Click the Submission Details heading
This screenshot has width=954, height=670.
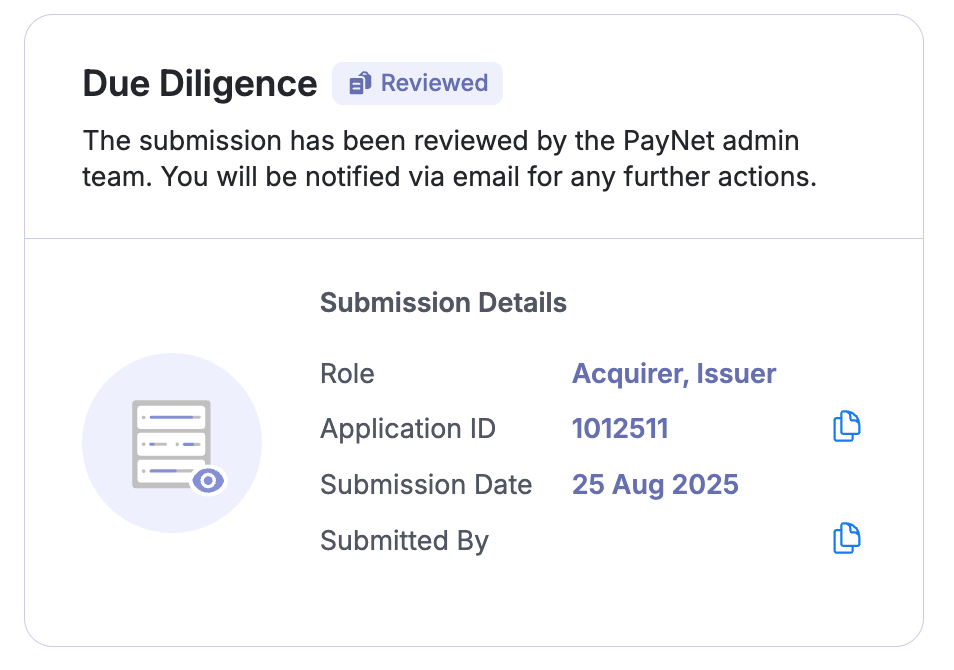click(443, 303)
